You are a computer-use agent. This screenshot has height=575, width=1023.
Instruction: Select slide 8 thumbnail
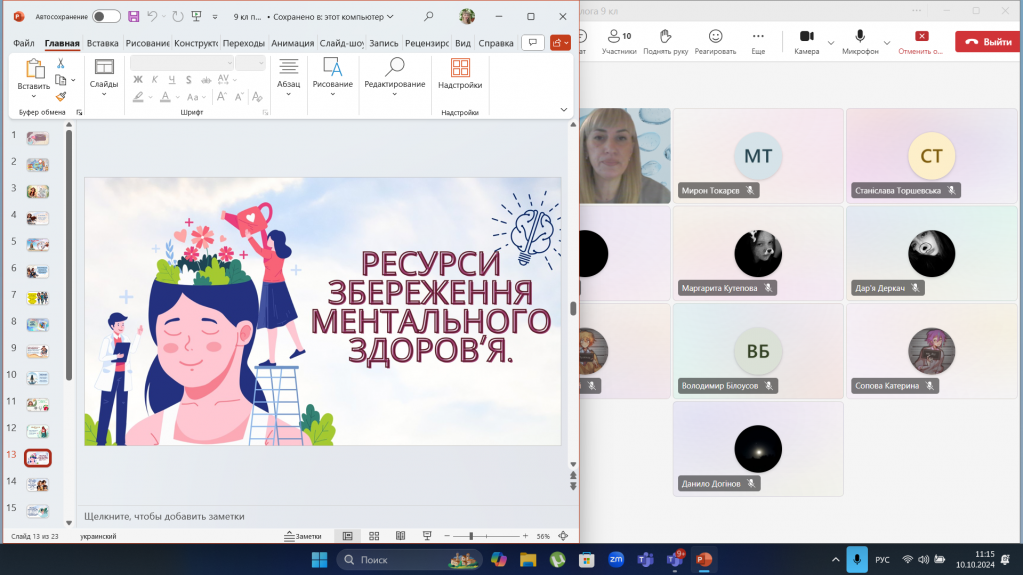click(37, 324)
